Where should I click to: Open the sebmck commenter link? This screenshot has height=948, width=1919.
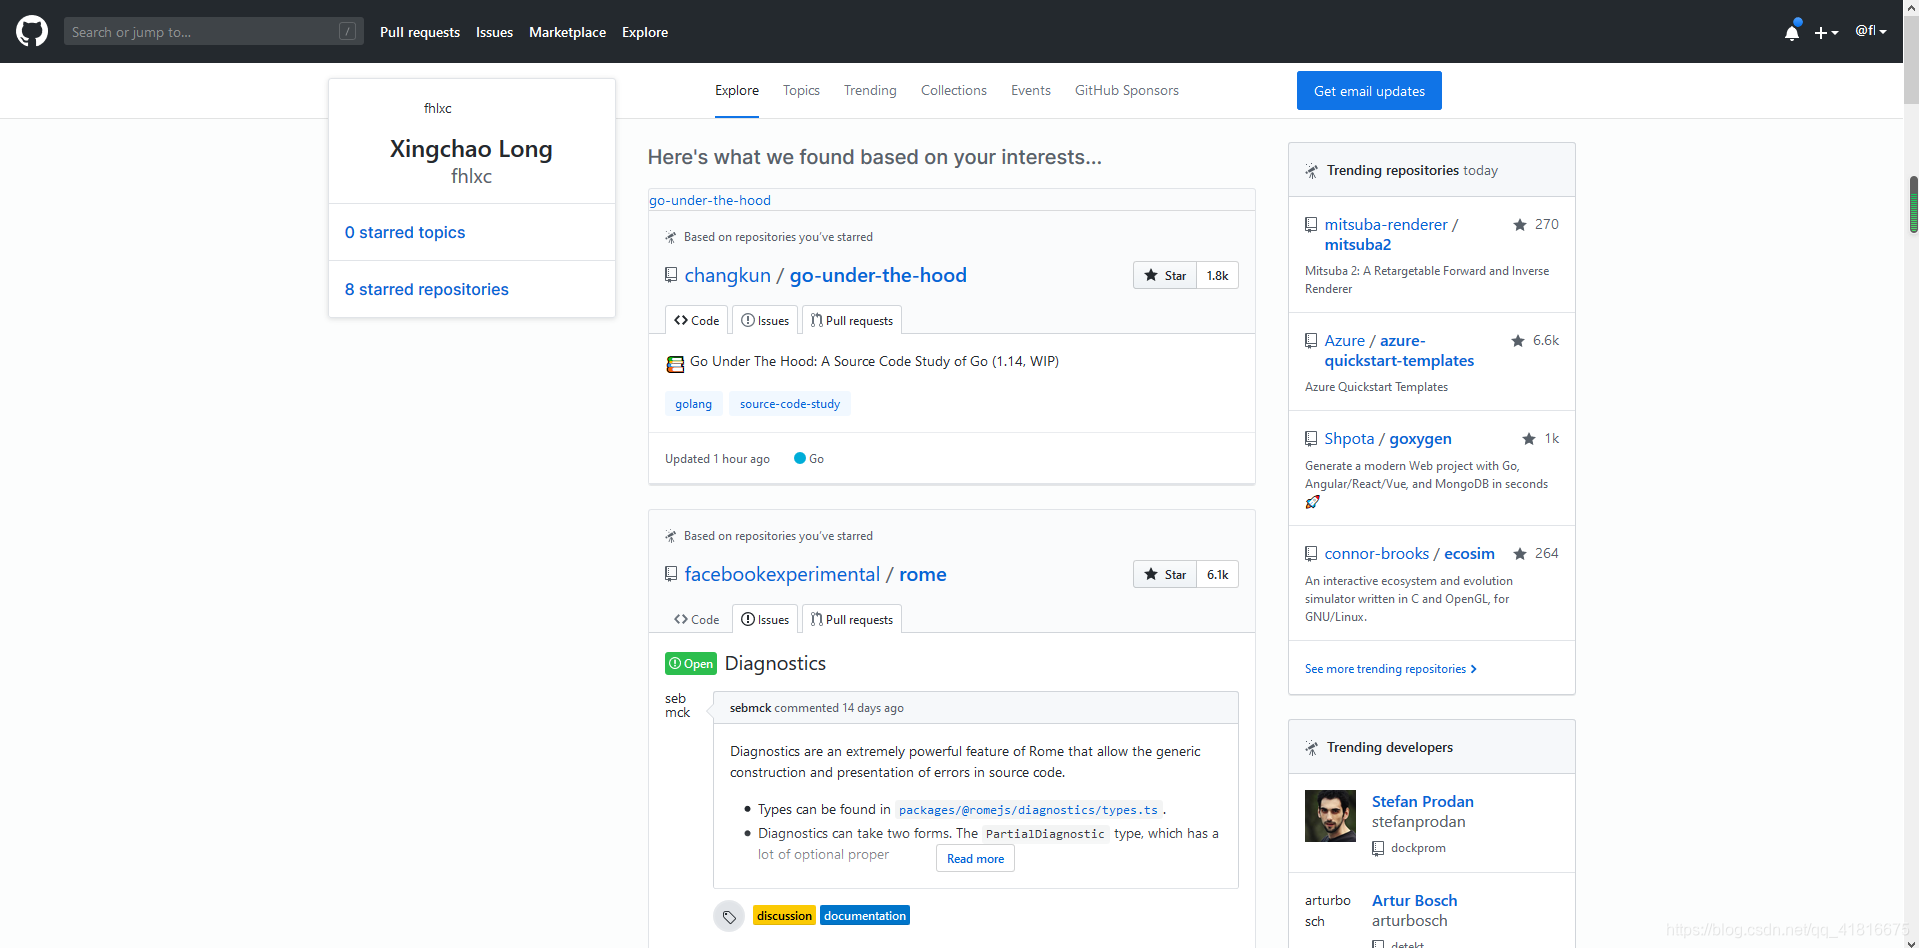pos(750,707)
